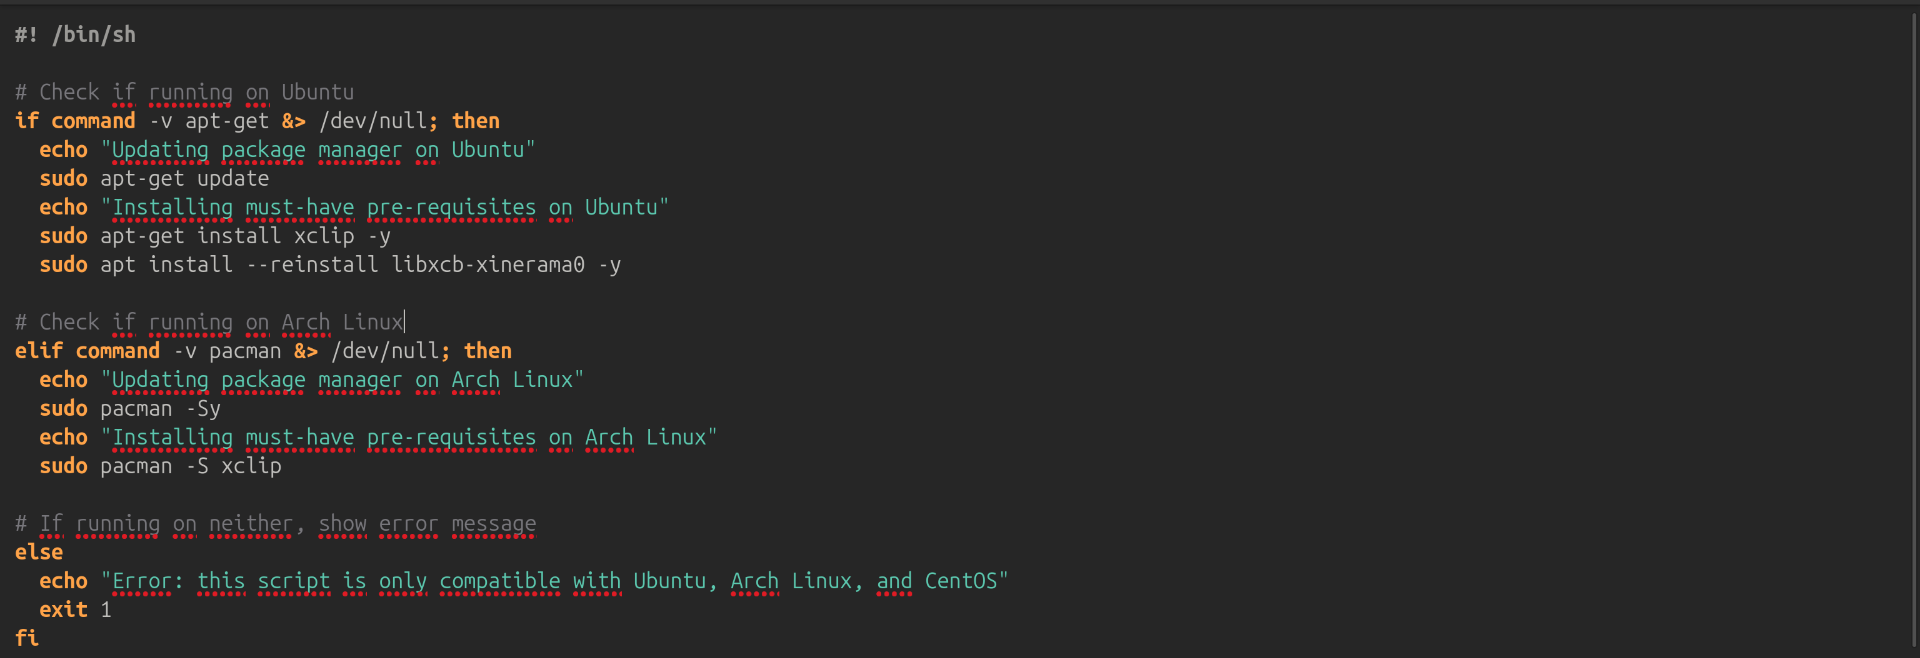Click "CentOS" in the error message
The width and height of the screenshot is (1920, 658).
(x=961, y=581)
